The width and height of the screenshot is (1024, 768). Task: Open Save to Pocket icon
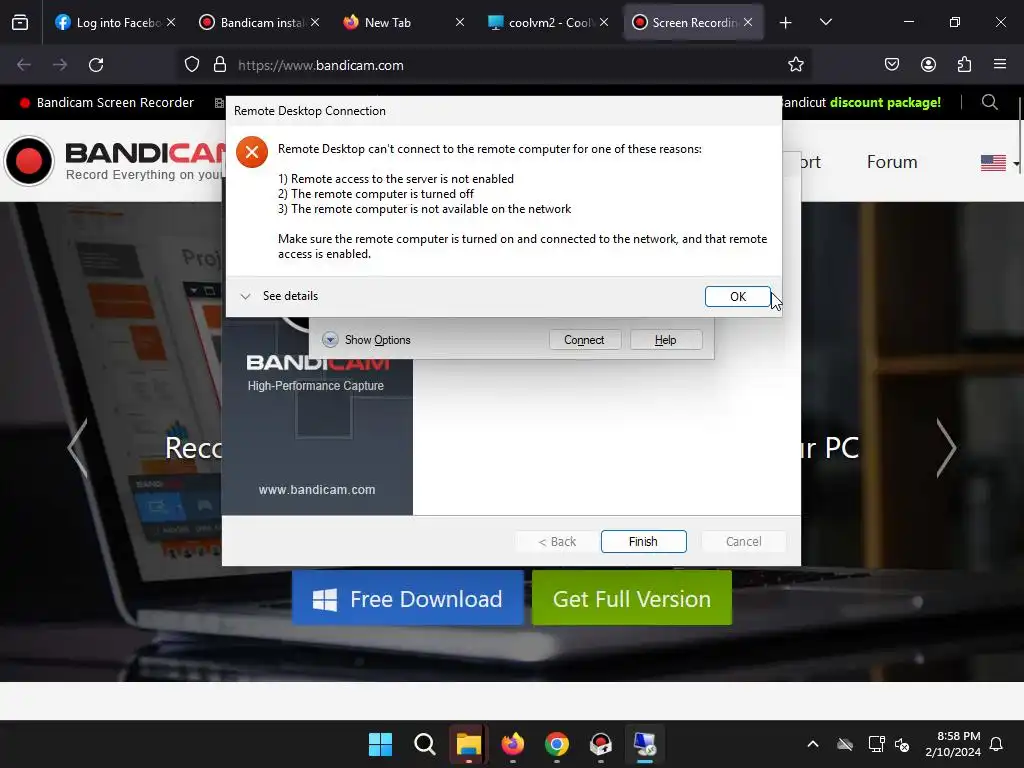(891, 65)
